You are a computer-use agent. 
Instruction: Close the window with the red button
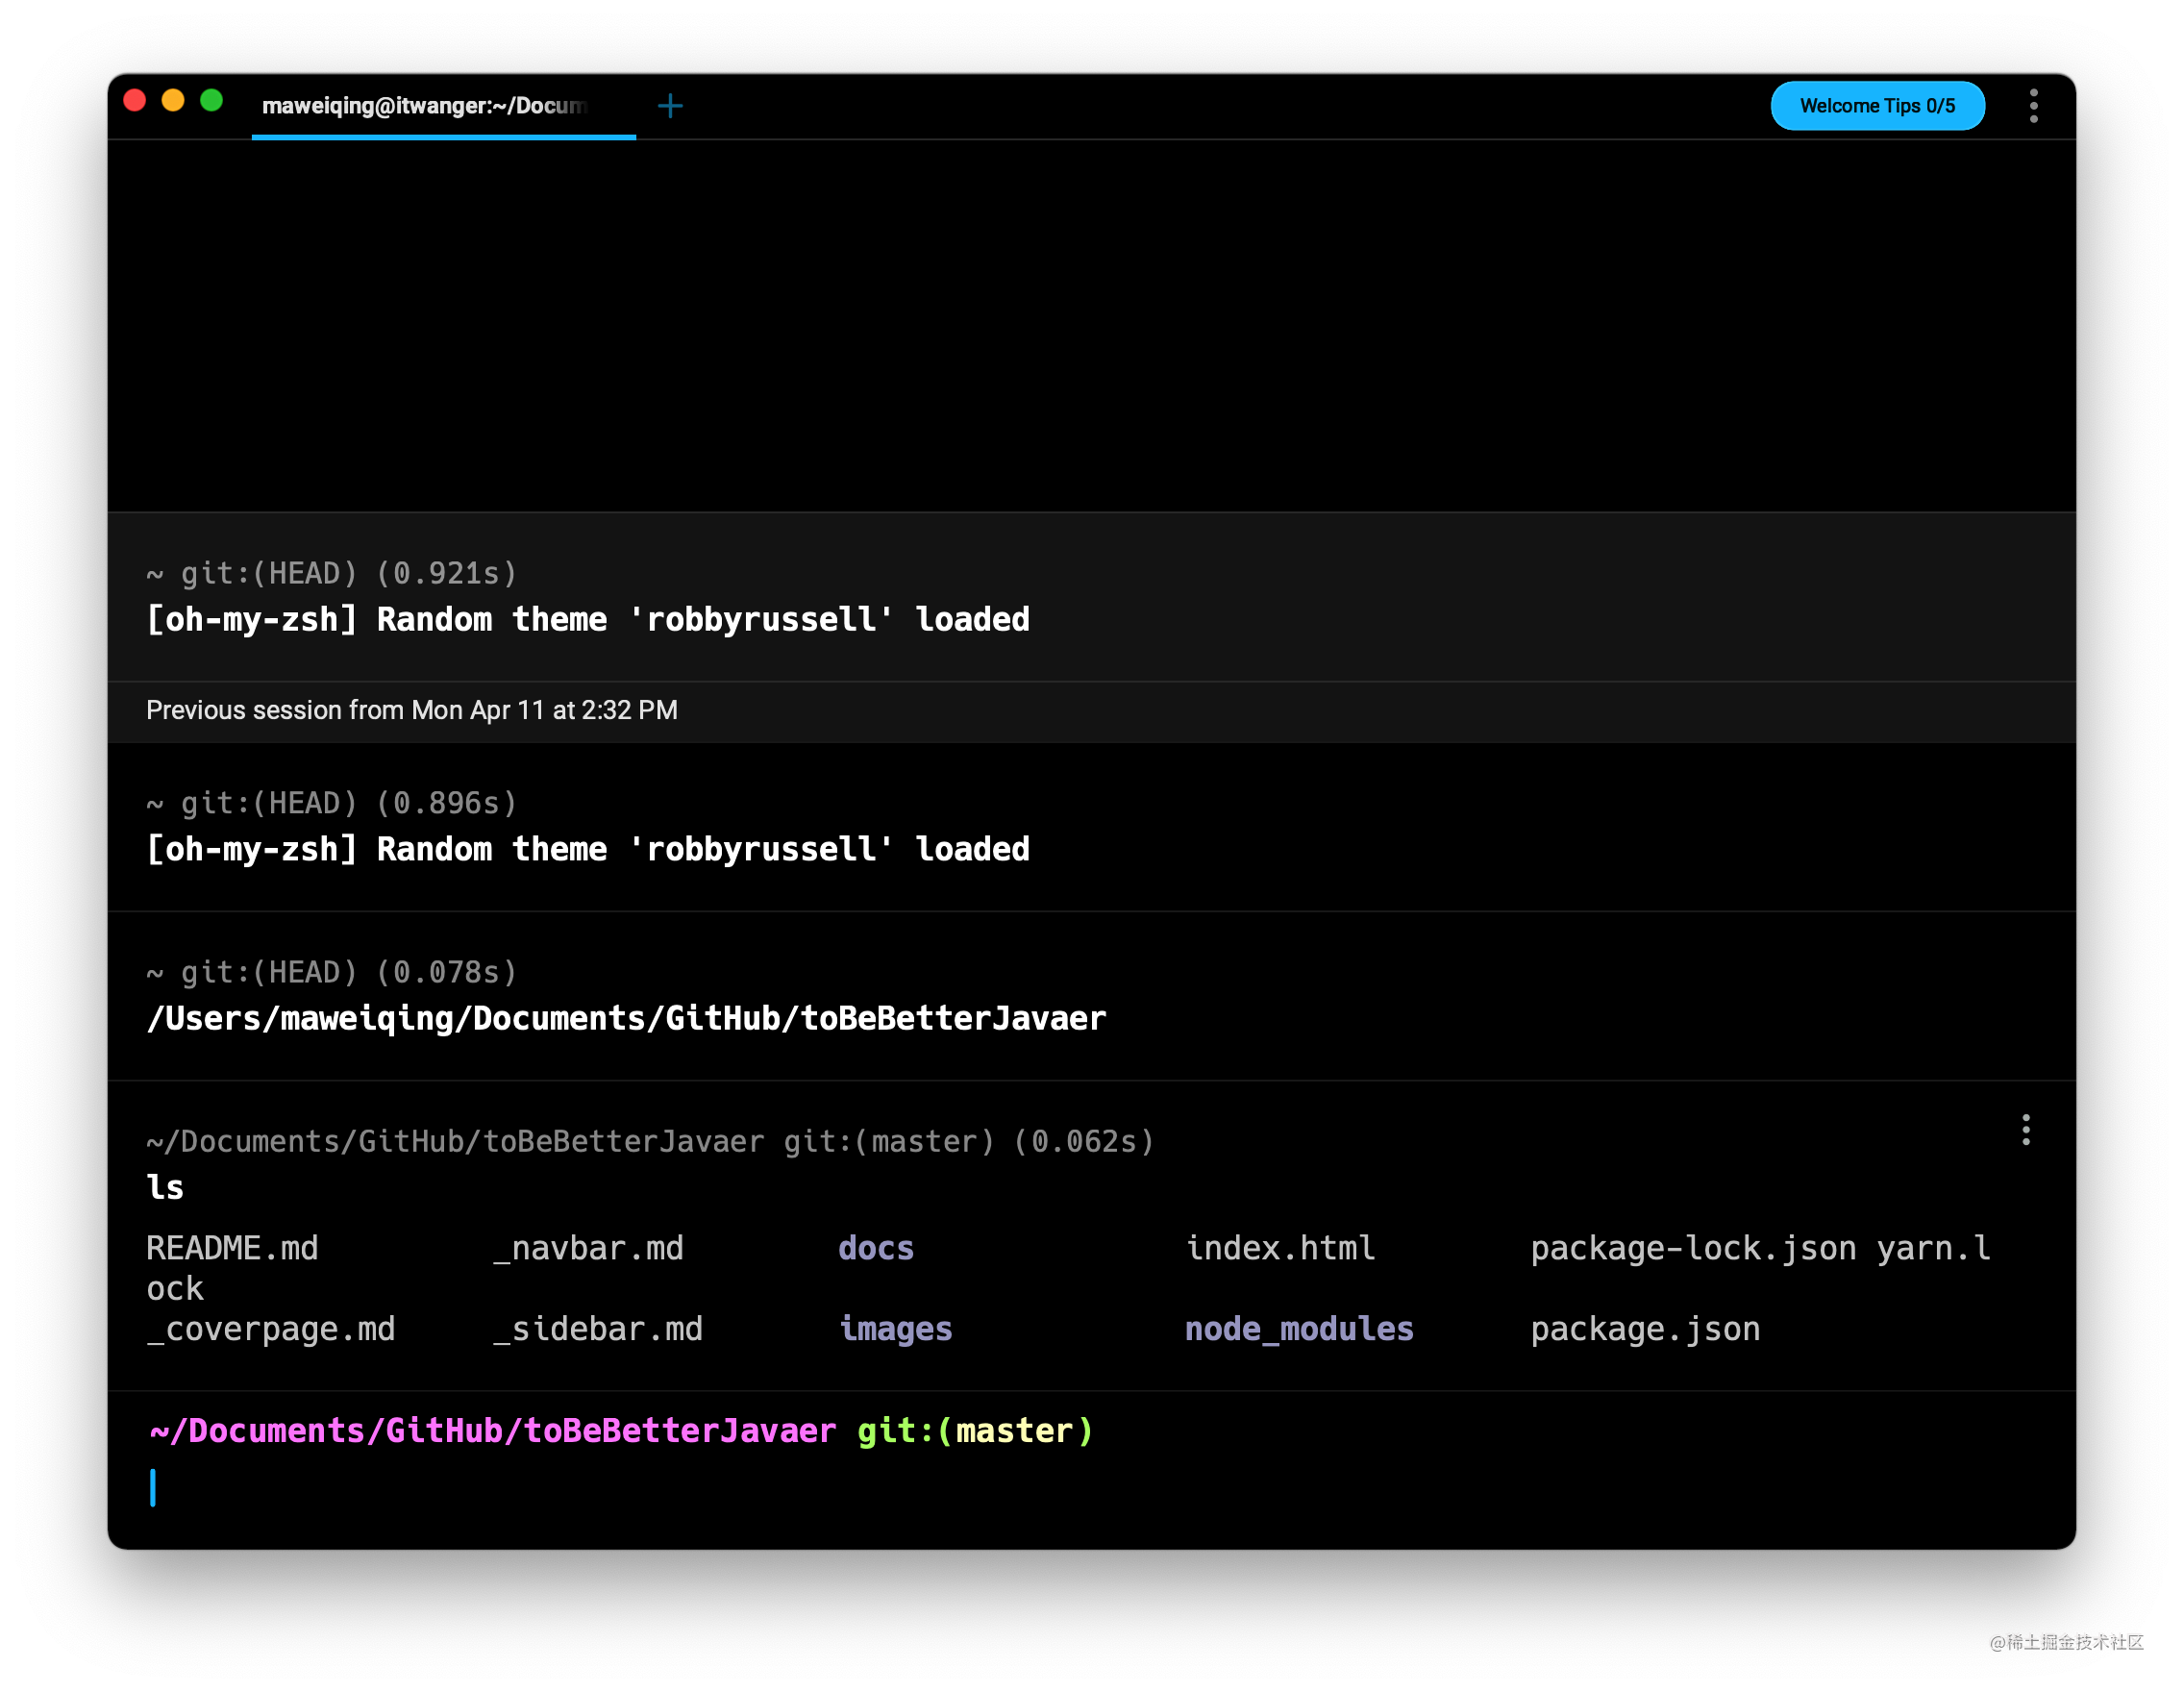pos(135,100)
